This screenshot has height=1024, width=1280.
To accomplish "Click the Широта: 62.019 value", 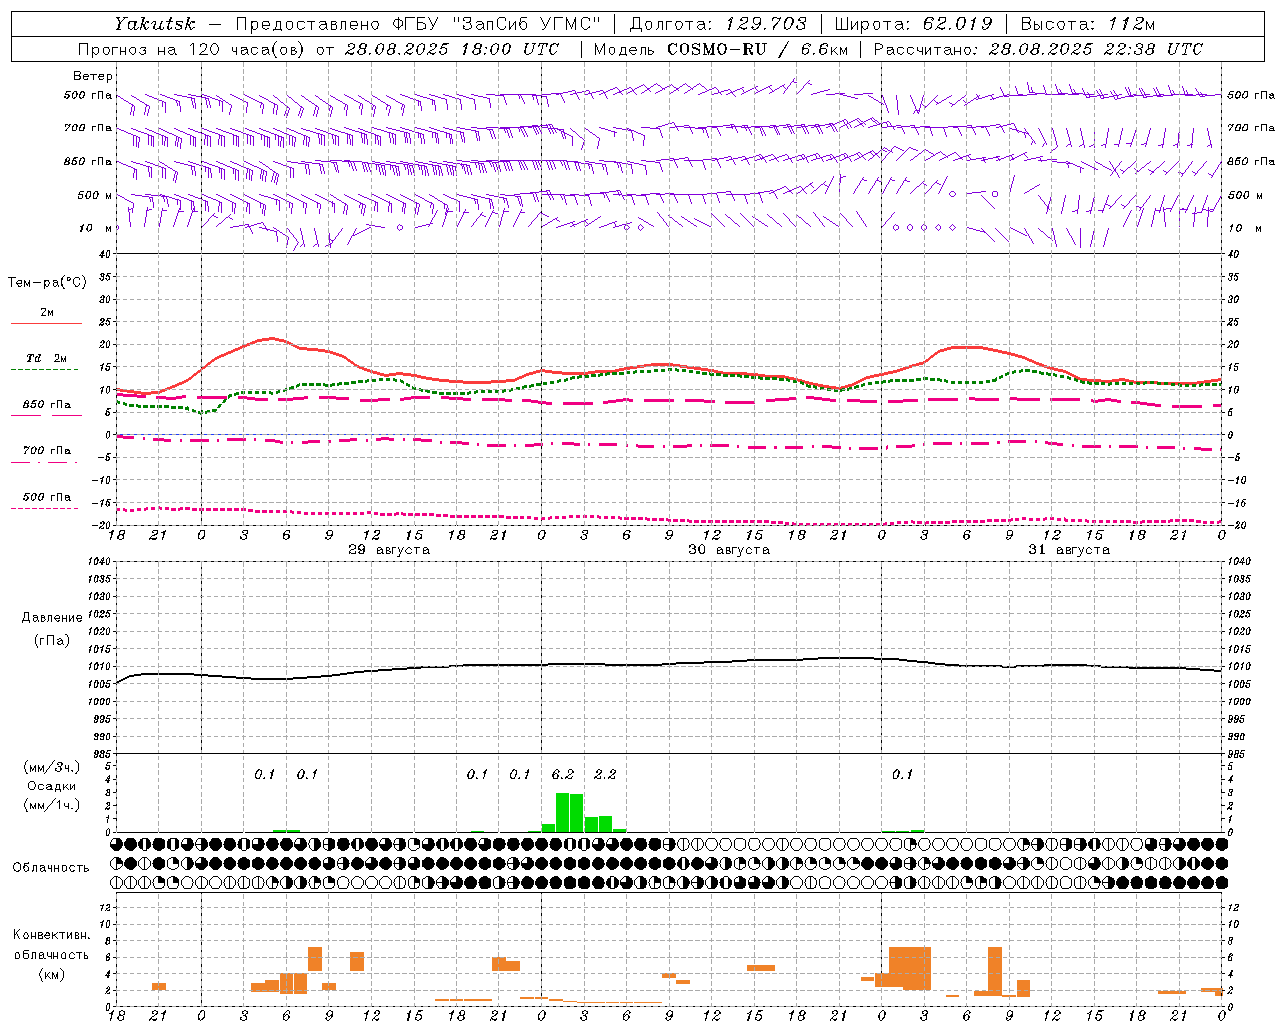I will click(913, 23).
